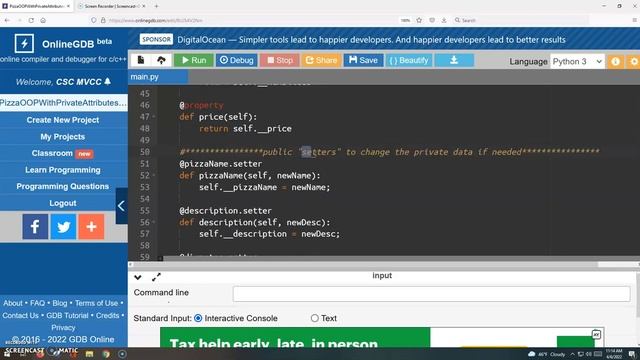
Task: Fold the code at line 56
Action: [x=154, y=222]
